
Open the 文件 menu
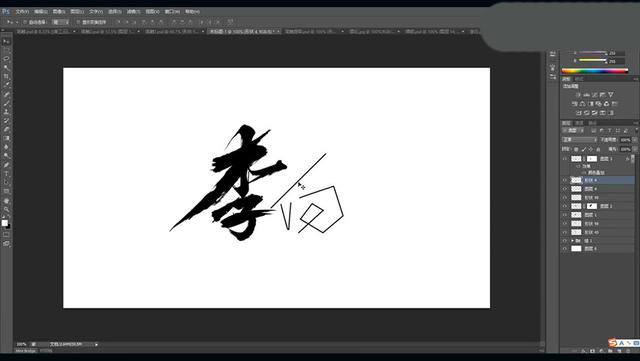[22, 11]
